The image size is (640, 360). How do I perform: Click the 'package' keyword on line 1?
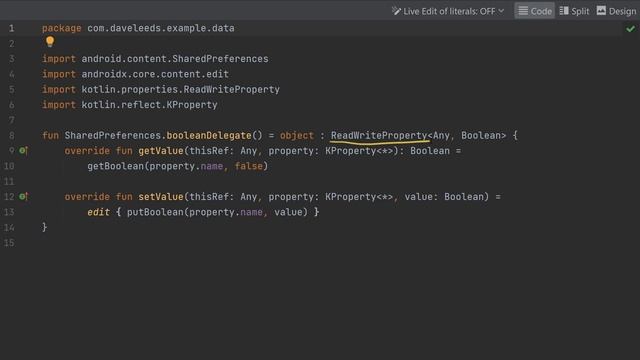(x=62, y=29)
